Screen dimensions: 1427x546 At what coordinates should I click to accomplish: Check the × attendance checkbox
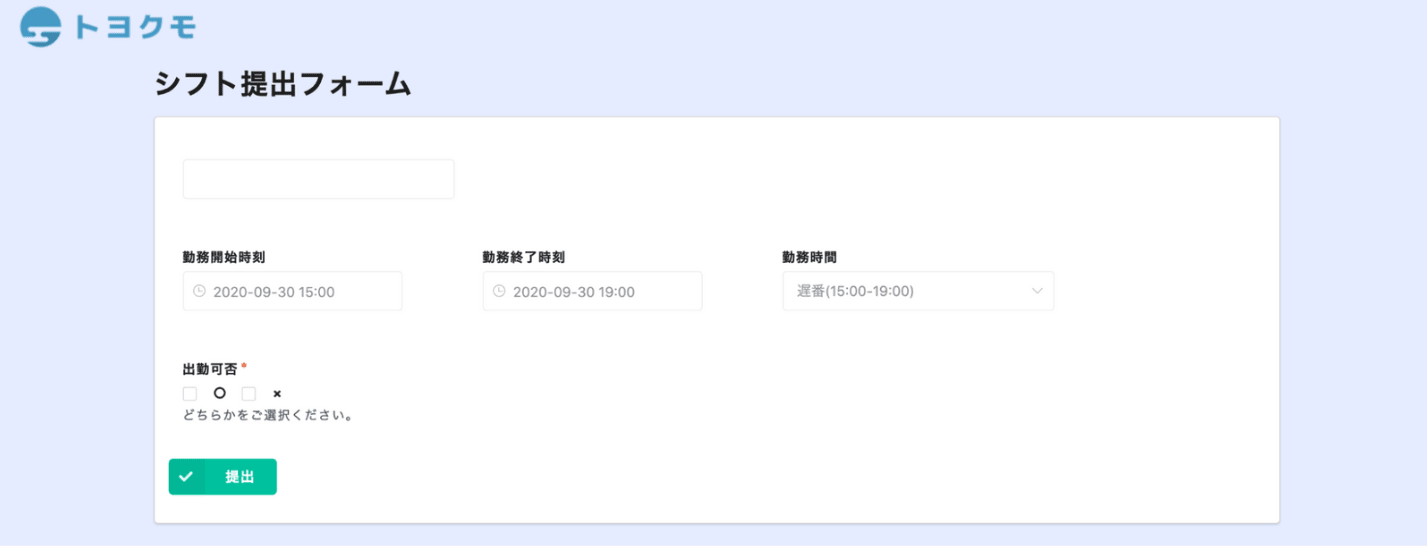coord(249,394)
